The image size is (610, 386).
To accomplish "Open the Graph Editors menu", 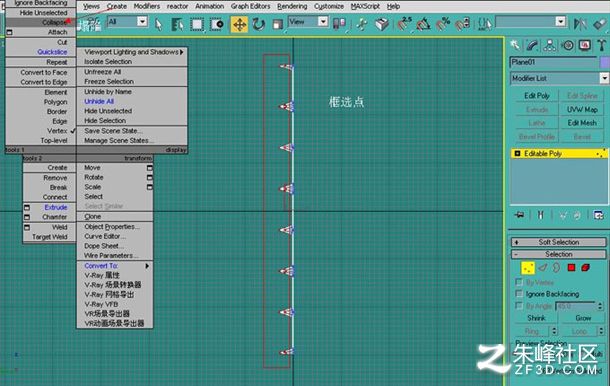I will pos(250,6).
